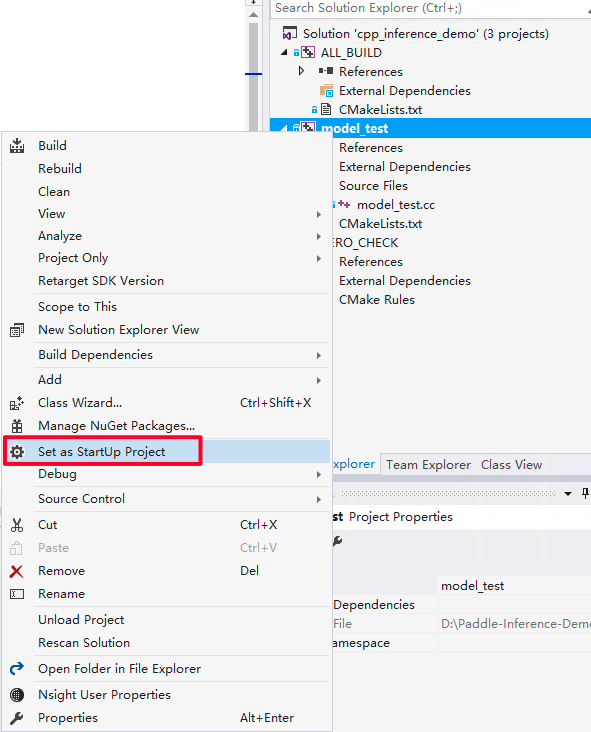Click the Nsight User Properties icon
This screenshot has height=732, width=591.
(17, 695)
